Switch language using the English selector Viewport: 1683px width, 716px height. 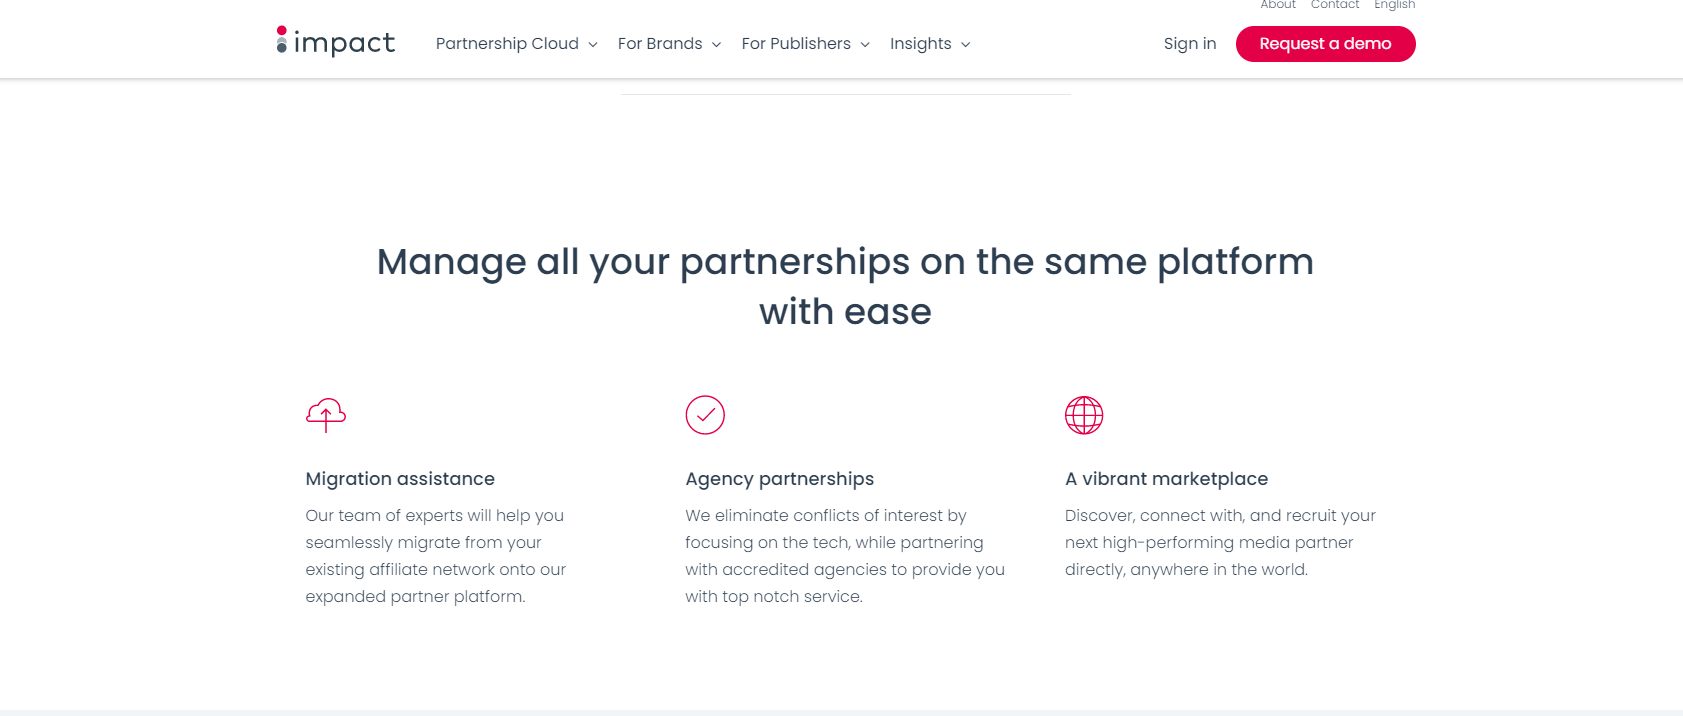[1394, 5]
